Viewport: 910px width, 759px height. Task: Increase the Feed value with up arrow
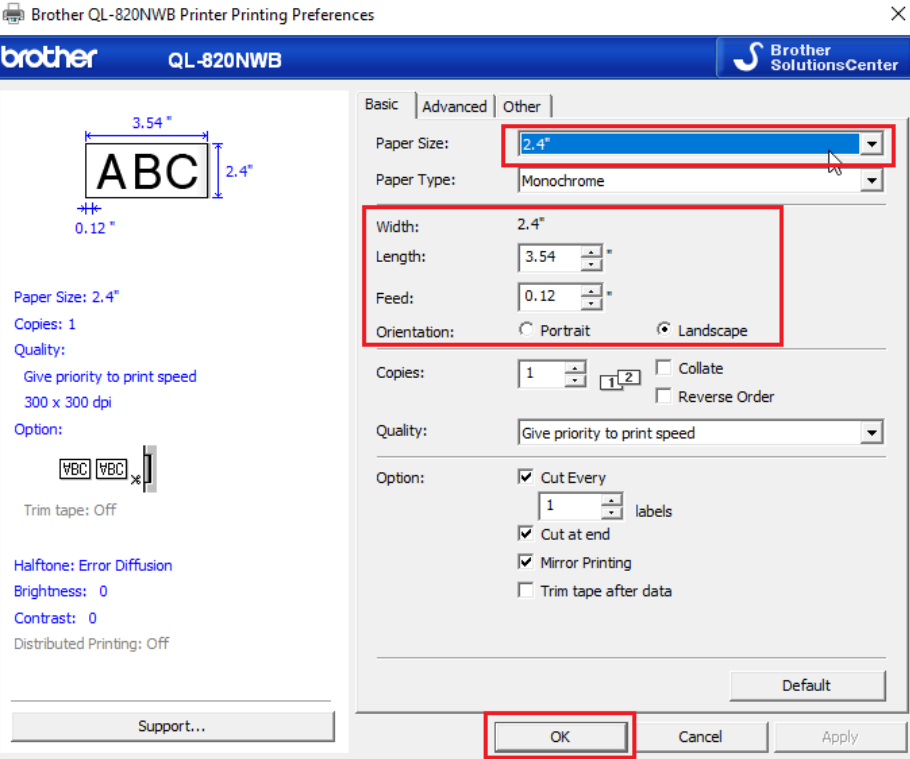click(x=591, y=291)
